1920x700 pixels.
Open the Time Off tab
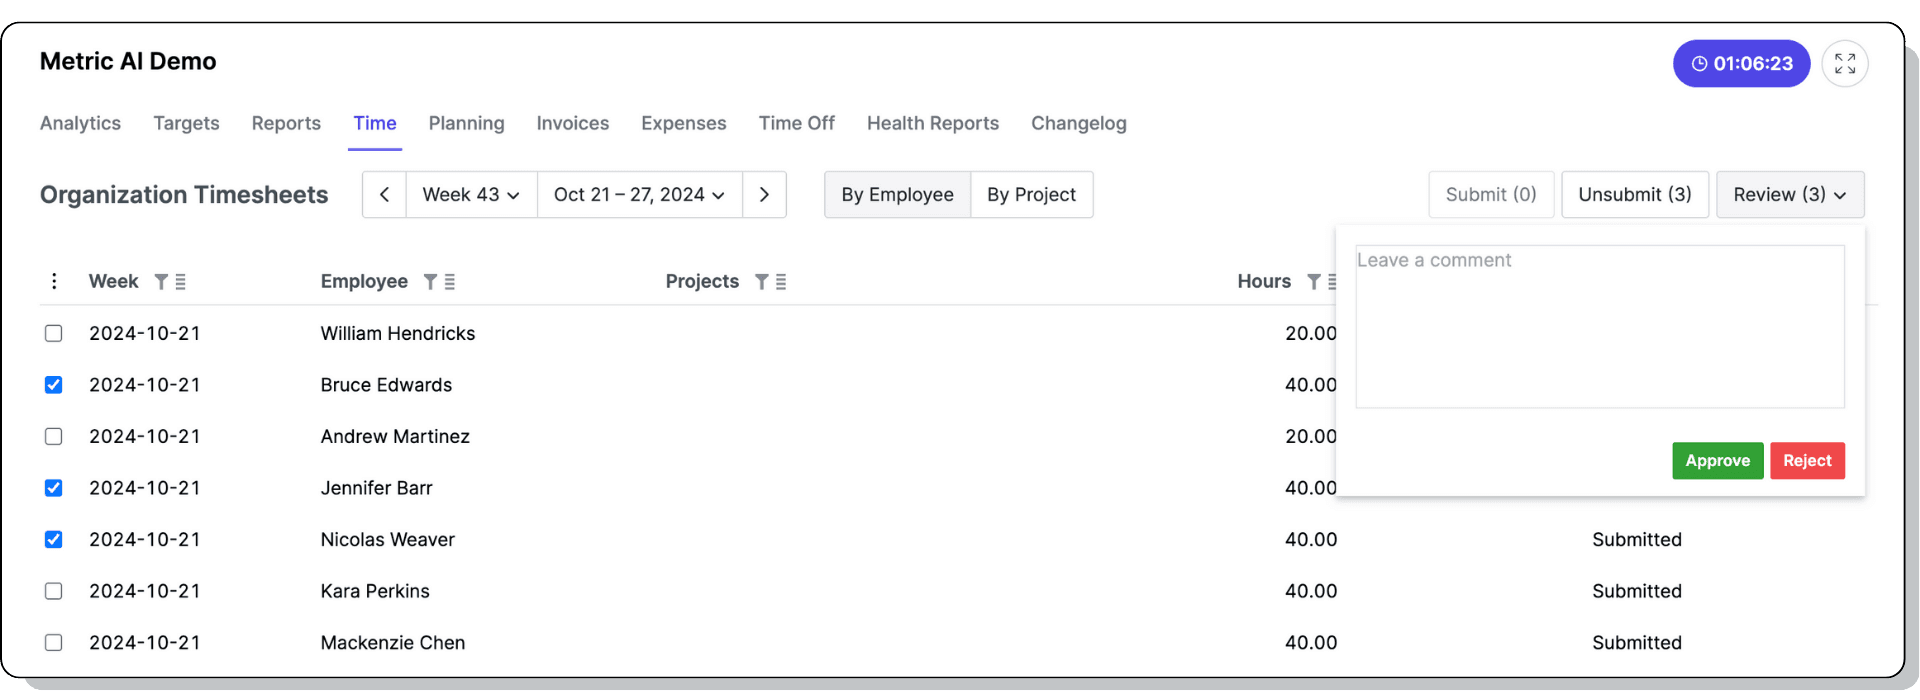796,123
